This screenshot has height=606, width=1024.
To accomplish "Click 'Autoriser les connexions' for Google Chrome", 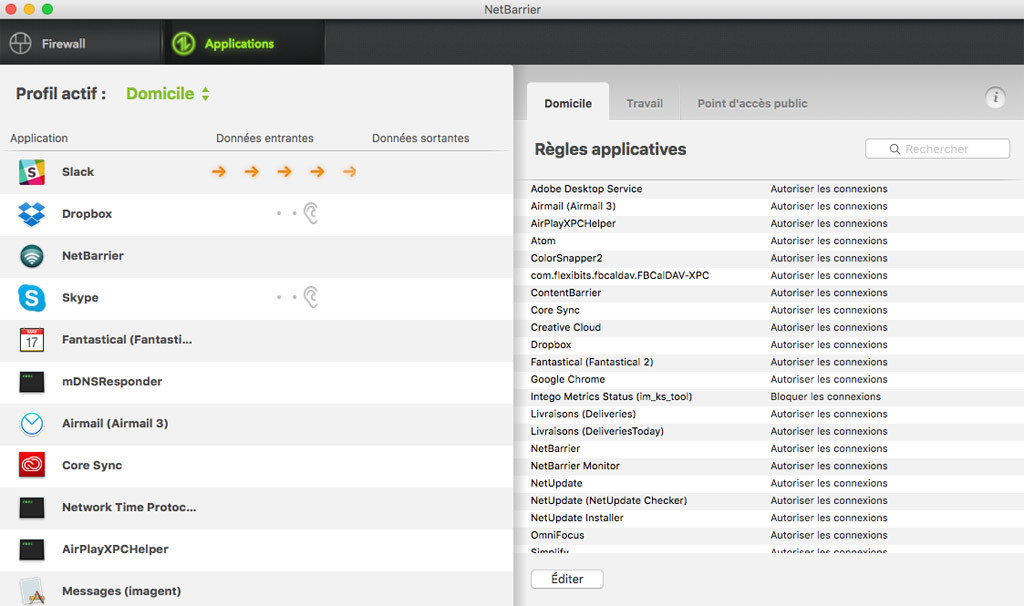I will [829, 379].
